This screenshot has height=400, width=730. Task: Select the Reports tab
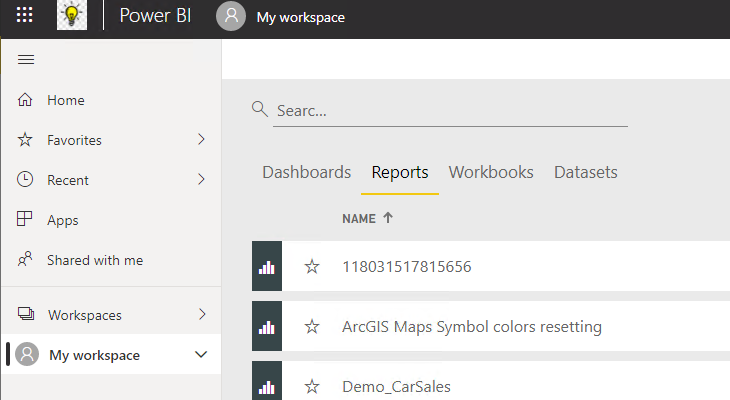[x=400, y=173]
